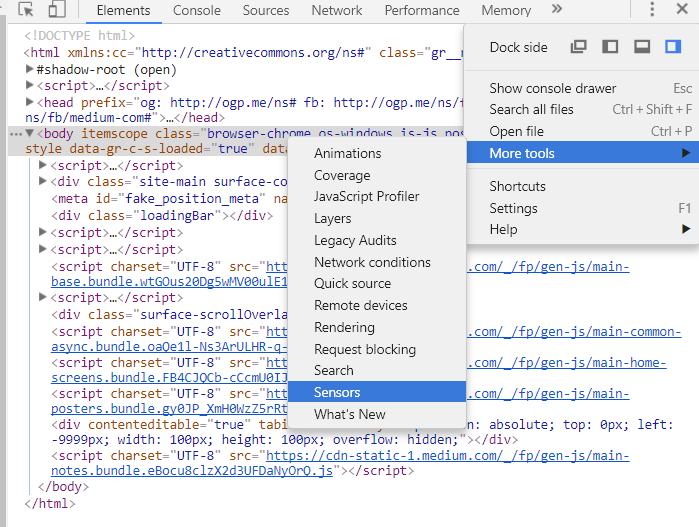Select the closing html tag
Image resolution: width=699 pixels, height=527 pixels.
(50, 503)
